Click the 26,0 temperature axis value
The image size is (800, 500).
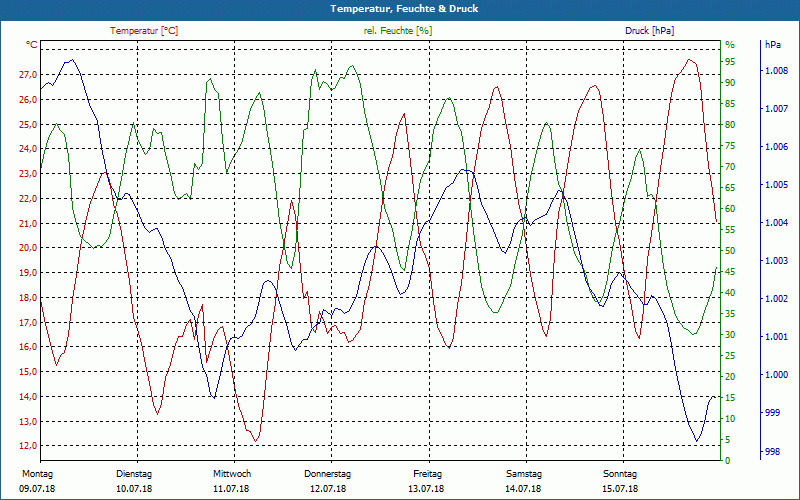[x=28, y=100]
